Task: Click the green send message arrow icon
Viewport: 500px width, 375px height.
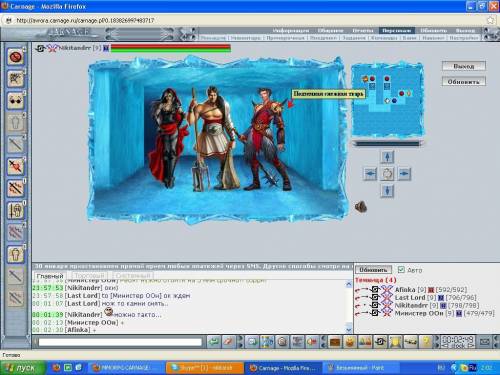Action: tap(214, 342)
